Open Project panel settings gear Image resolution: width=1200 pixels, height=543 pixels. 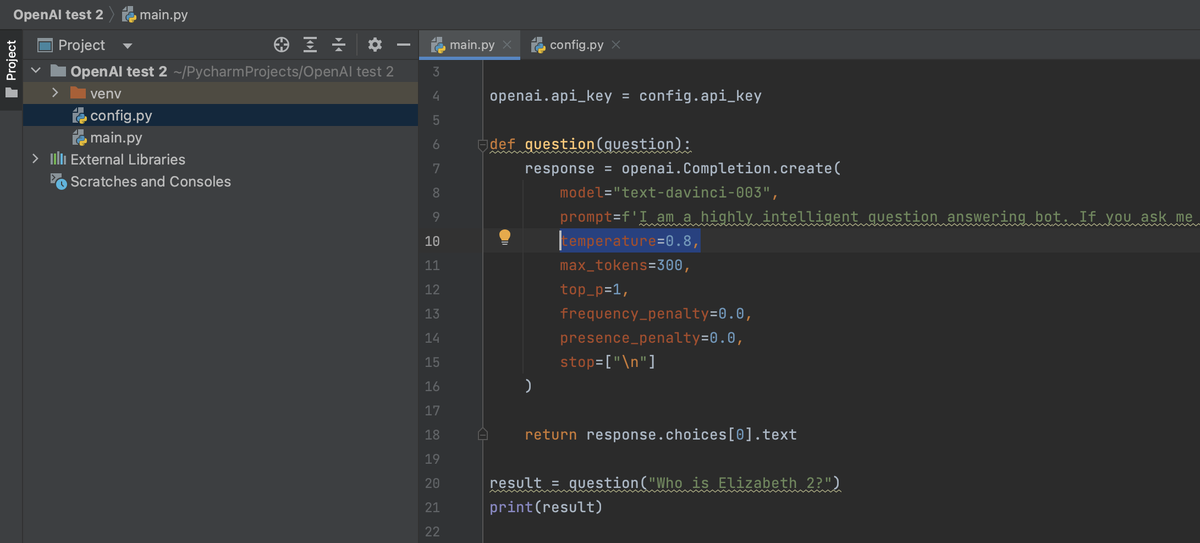click(x=375, y=45)
